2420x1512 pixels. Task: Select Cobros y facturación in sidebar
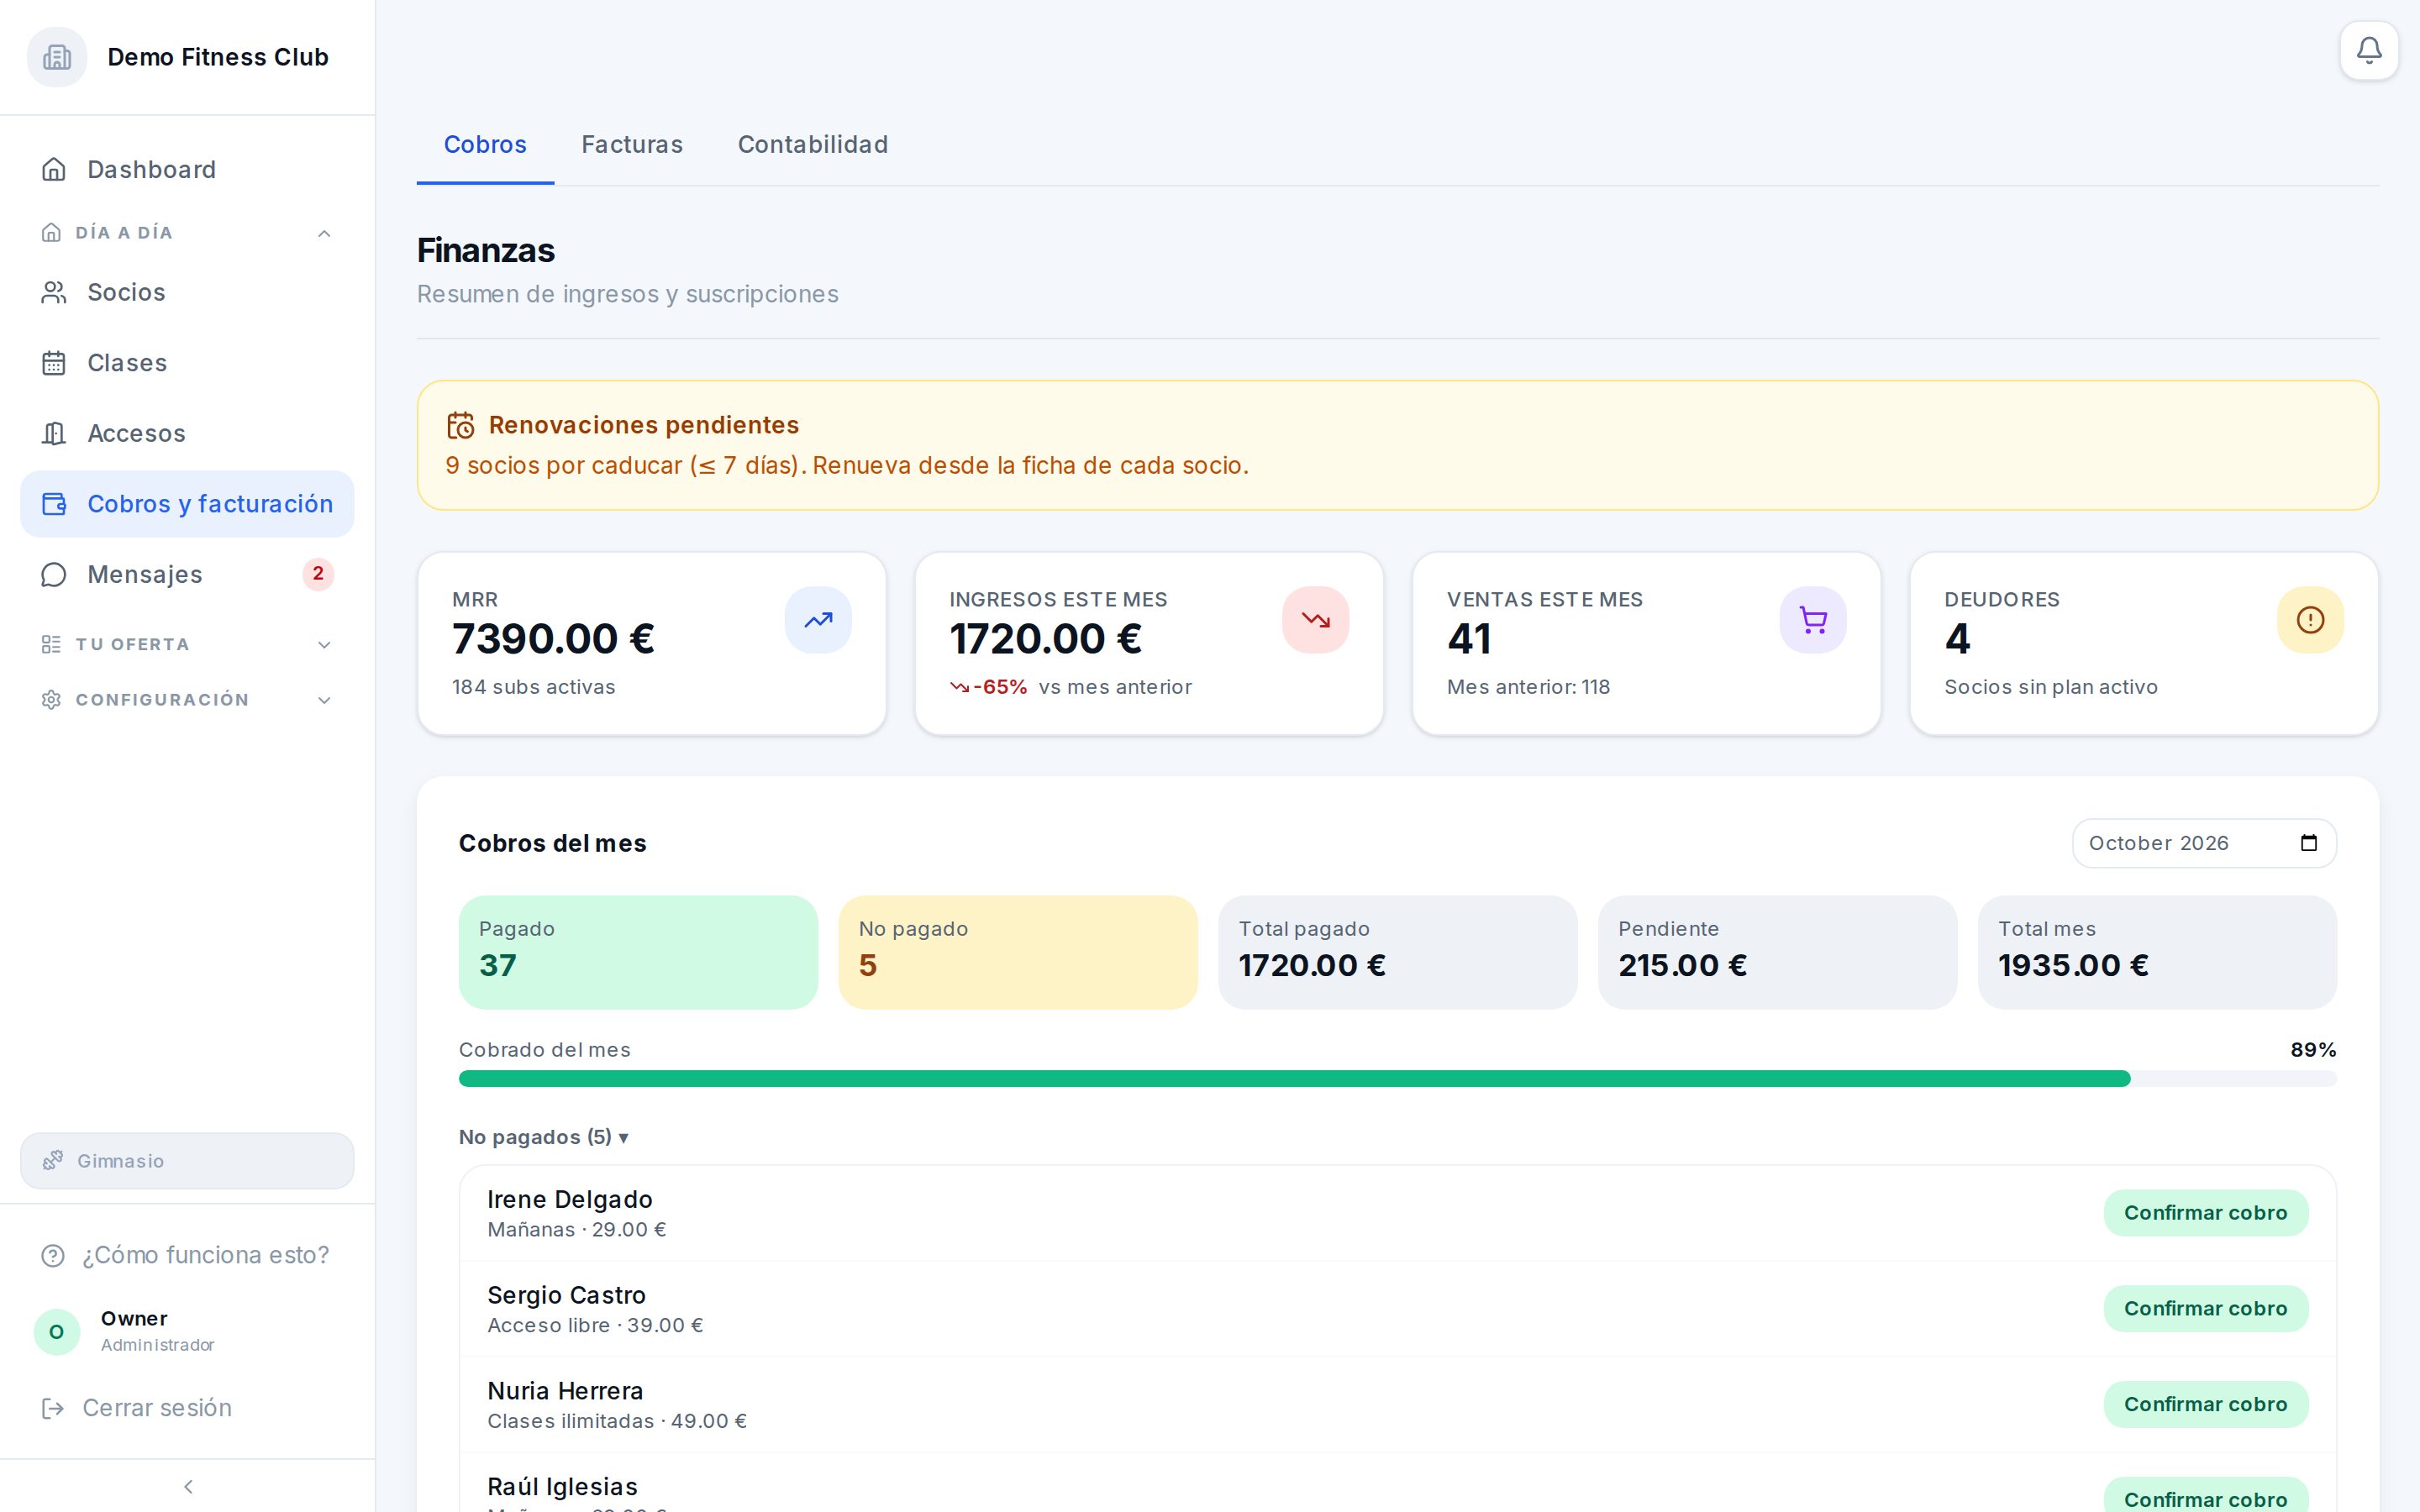187,504
